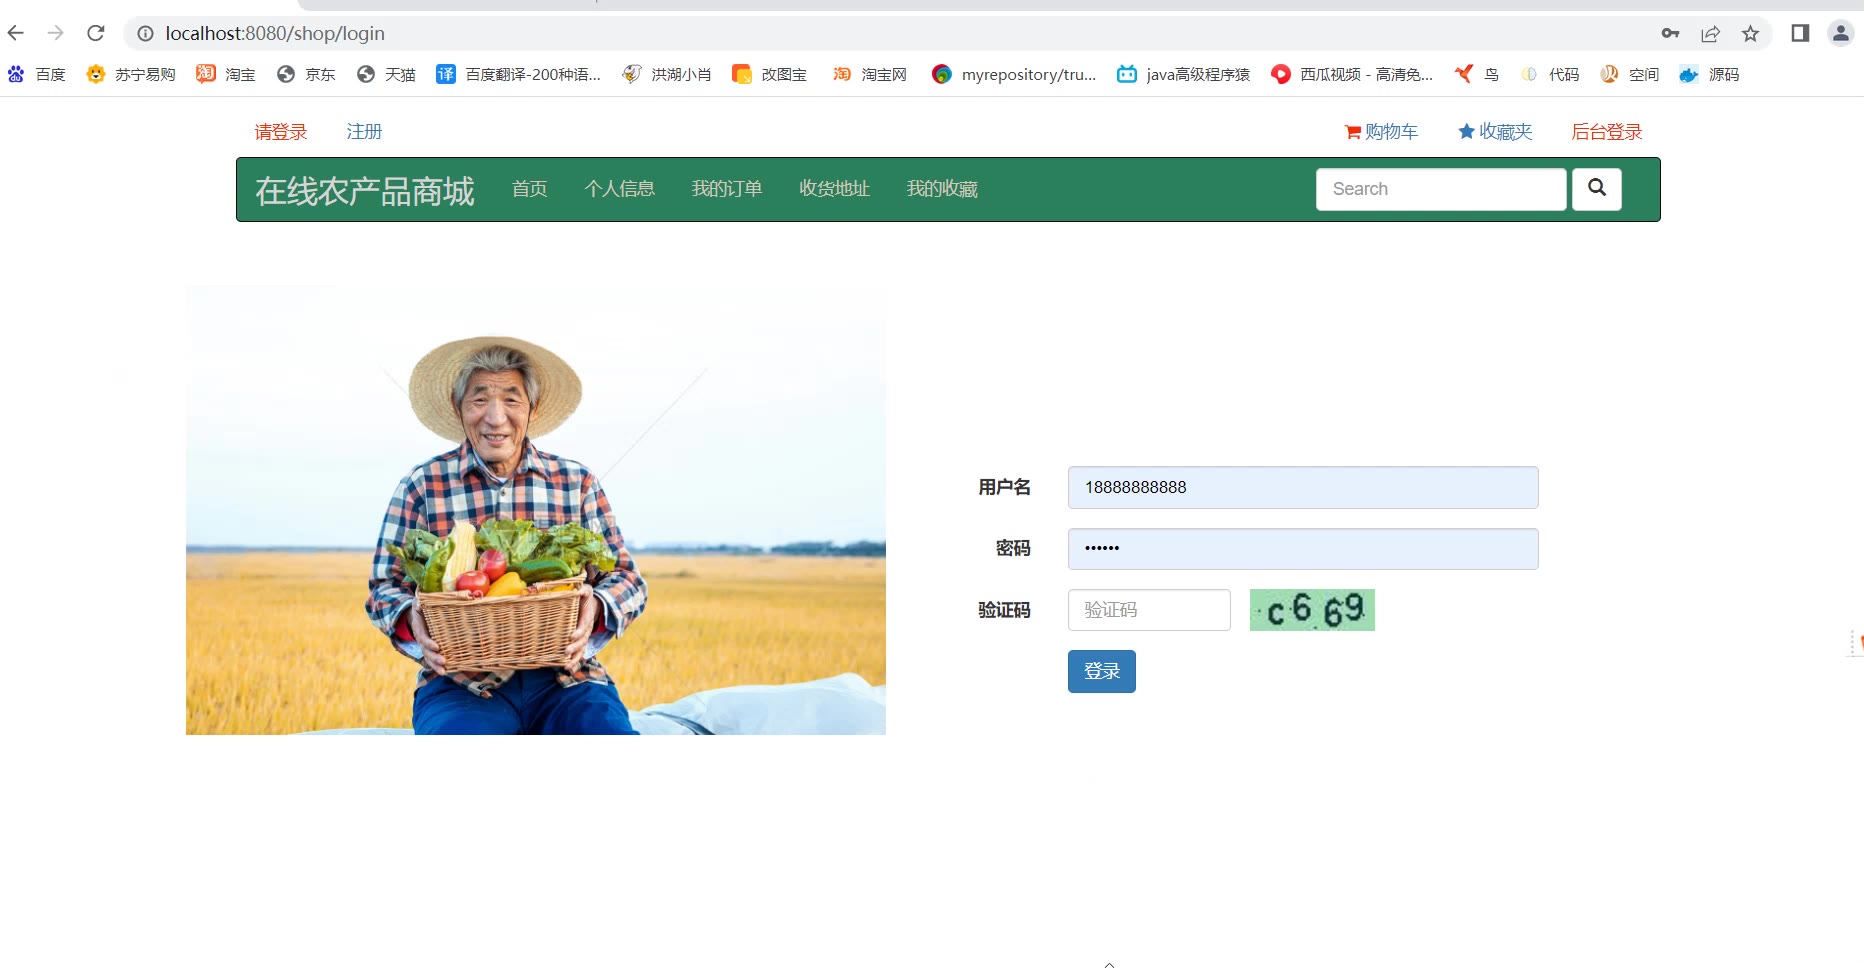Viewport: 1864px width, 968px height.
Task: Open the 首页 navigation item
Action: pyautogui.click(x=529, y=189)
